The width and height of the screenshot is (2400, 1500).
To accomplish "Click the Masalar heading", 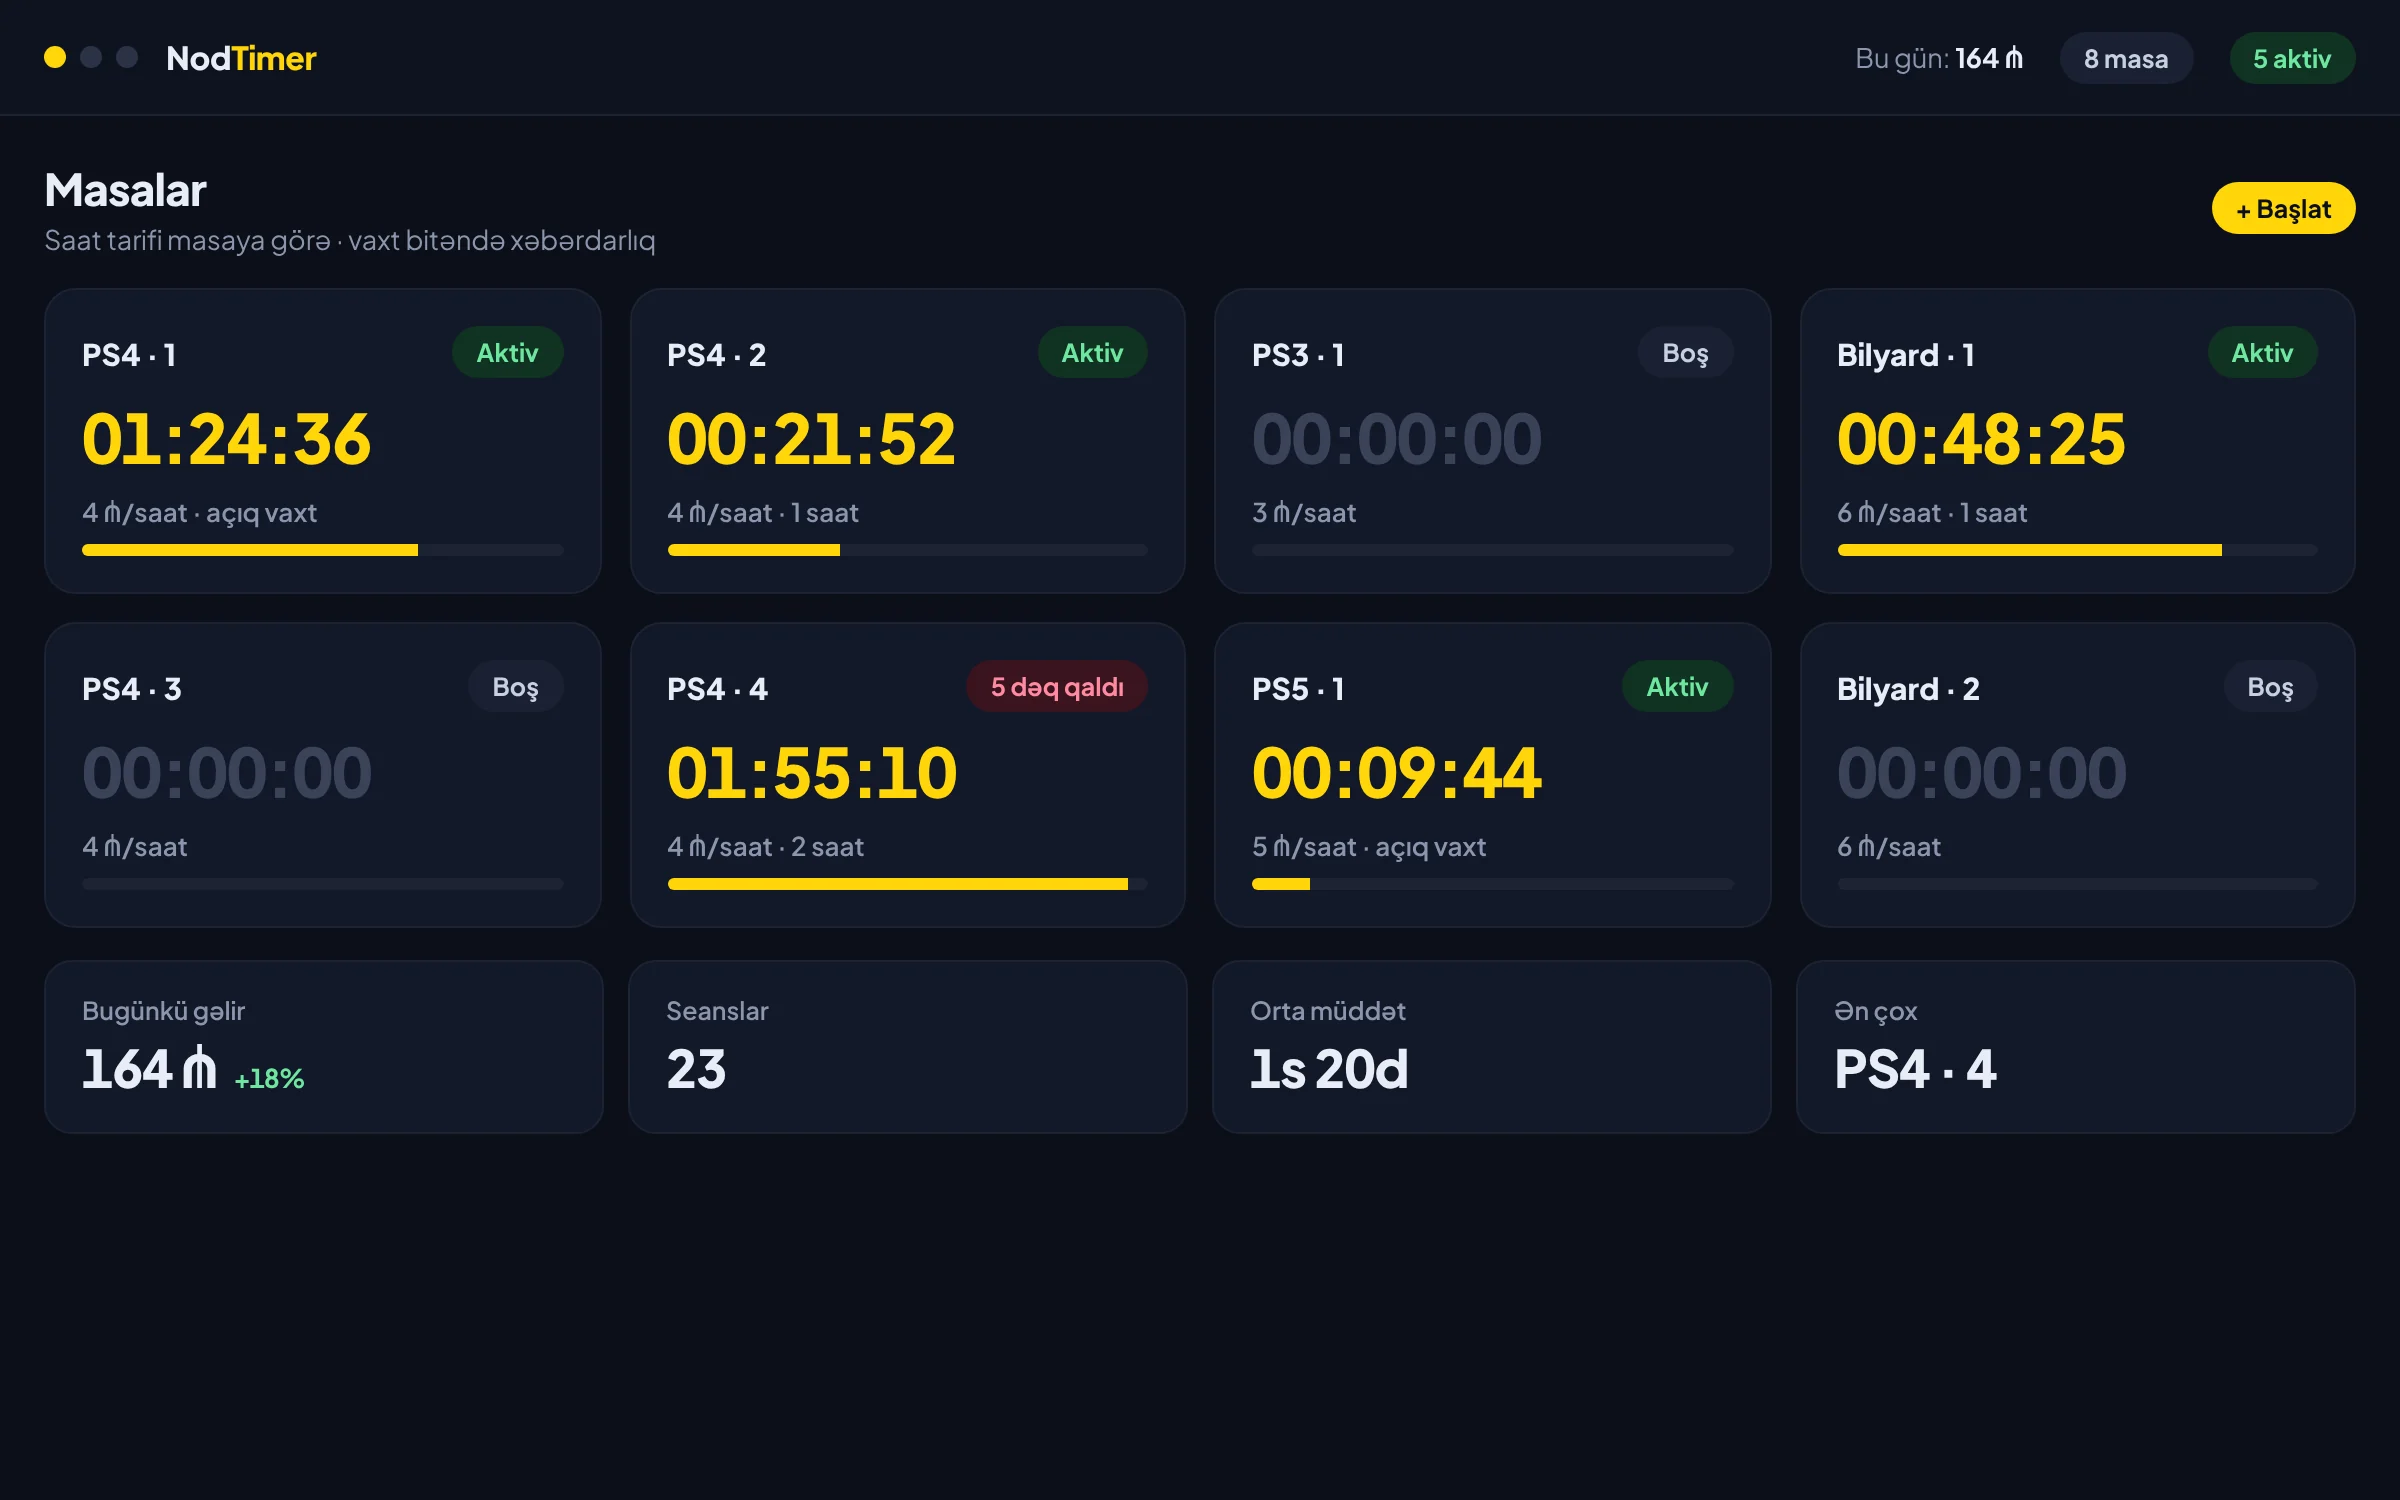I will tap(125, 190).
